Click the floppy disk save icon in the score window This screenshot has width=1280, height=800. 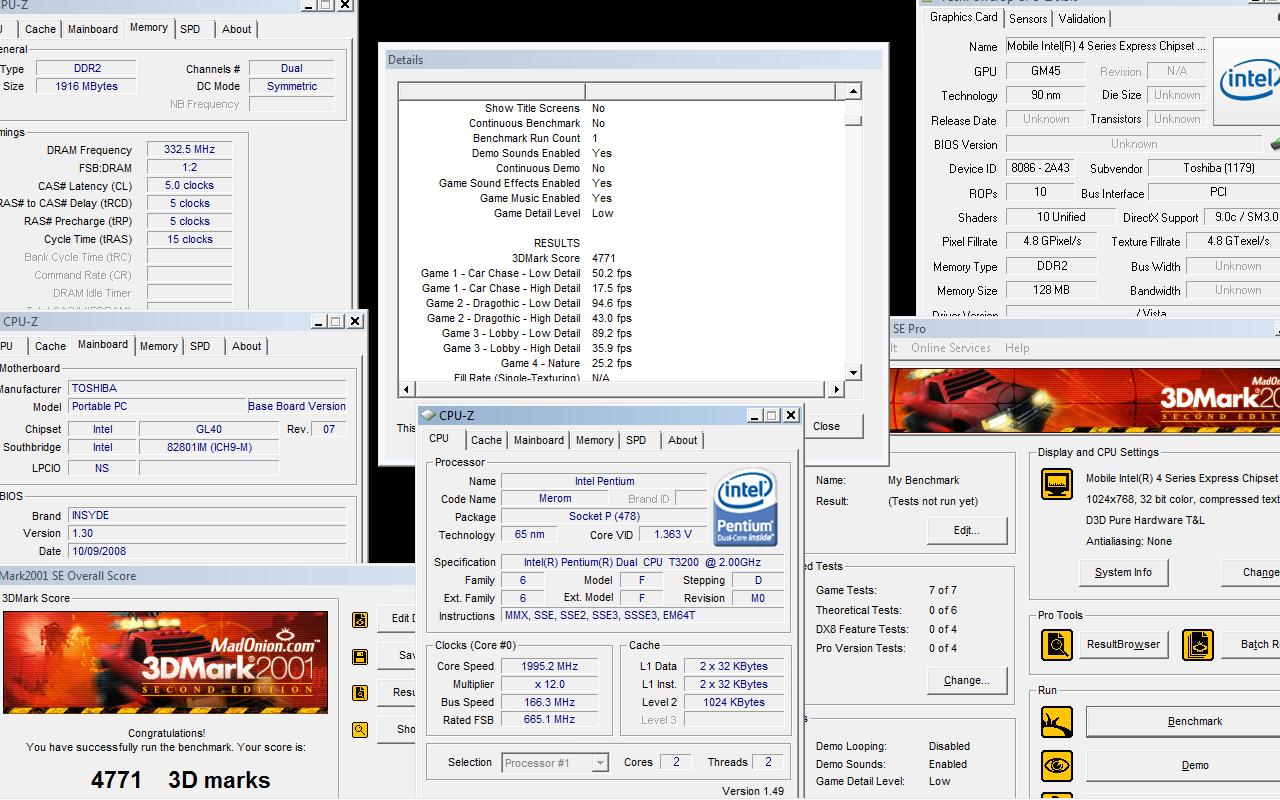360,657
